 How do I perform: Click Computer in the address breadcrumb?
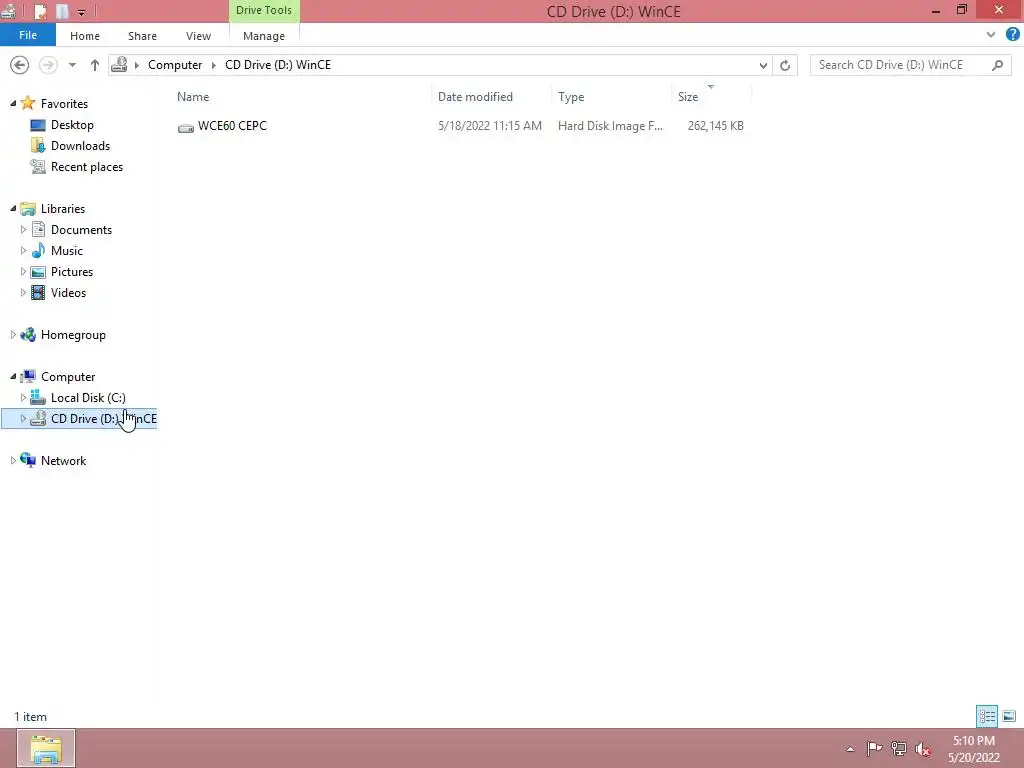coord(175,65)
